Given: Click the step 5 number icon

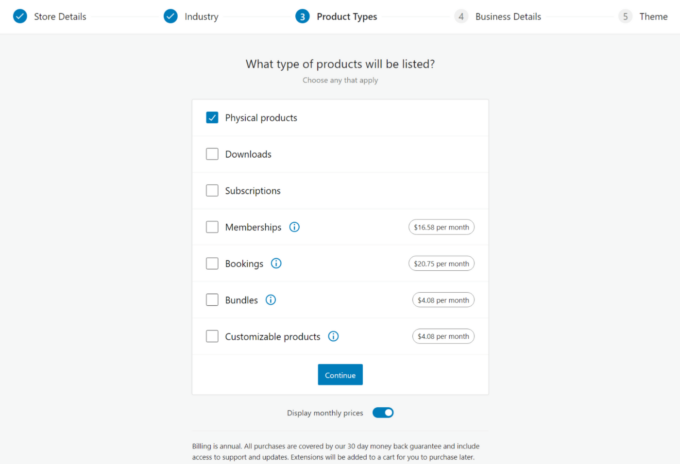Looking at the screenshot, I should pos(625,16).
